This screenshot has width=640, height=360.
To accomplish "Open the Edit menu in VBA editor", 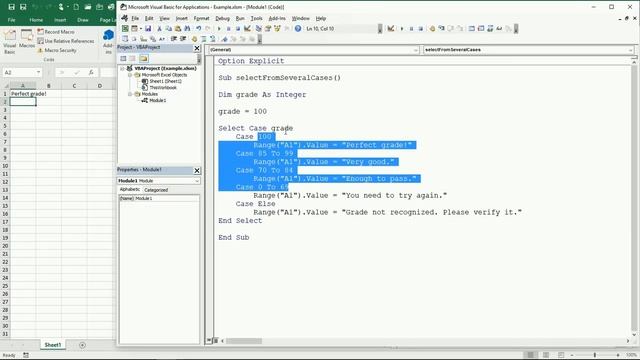I will click(x=149, y=18).
